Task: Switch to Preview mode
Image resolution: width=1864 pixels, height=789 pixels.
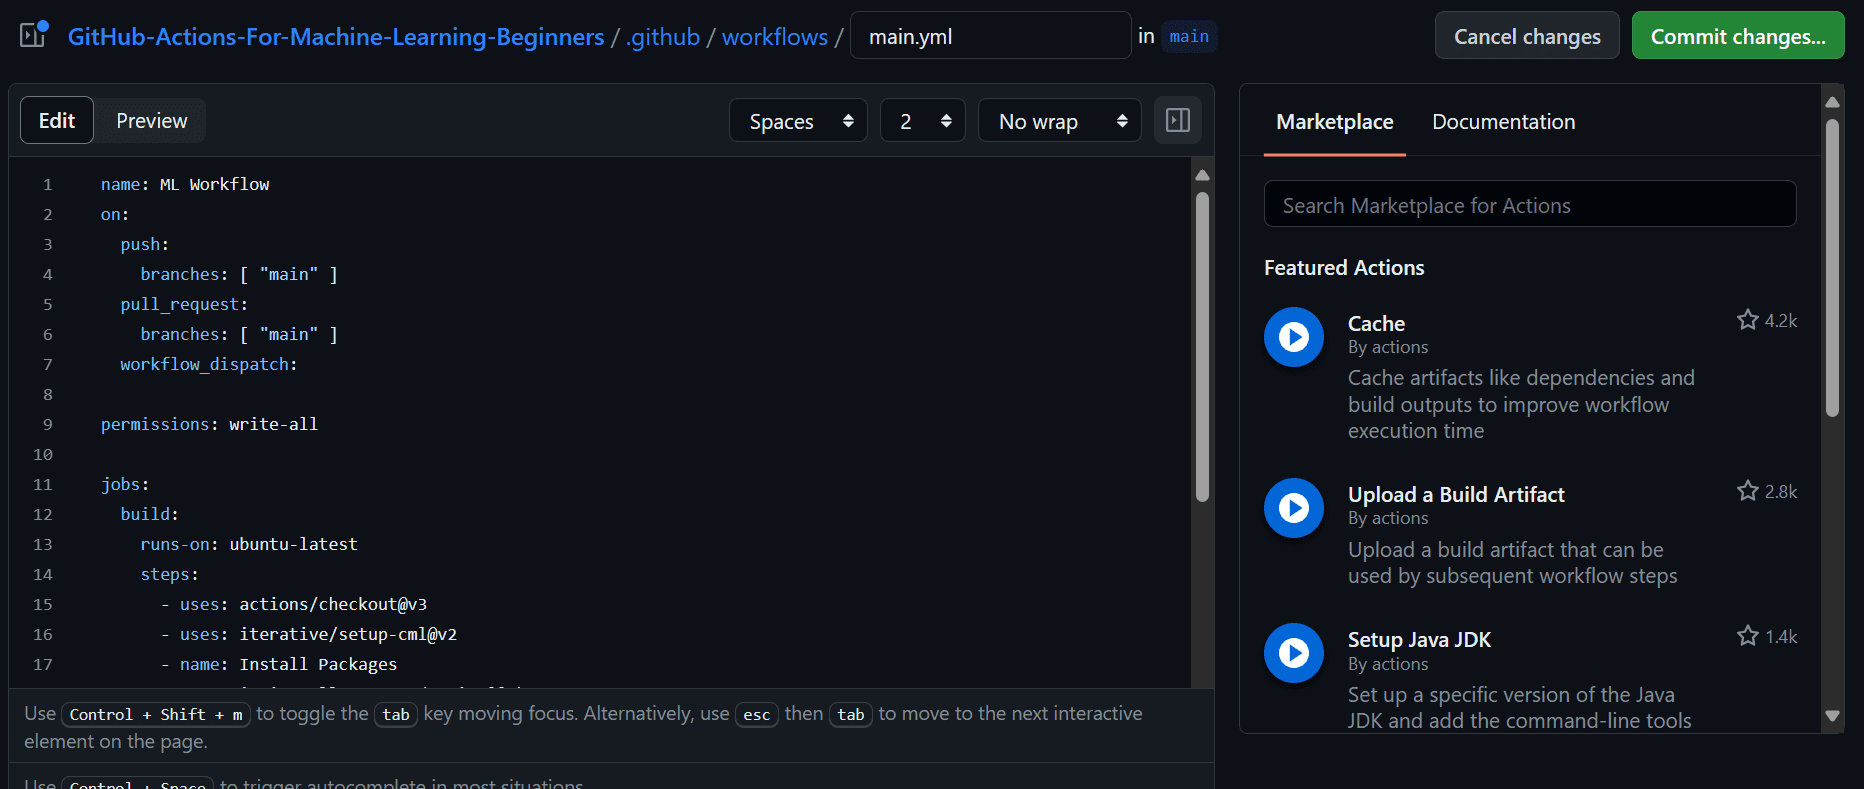Action: click(x=151, y=121)
